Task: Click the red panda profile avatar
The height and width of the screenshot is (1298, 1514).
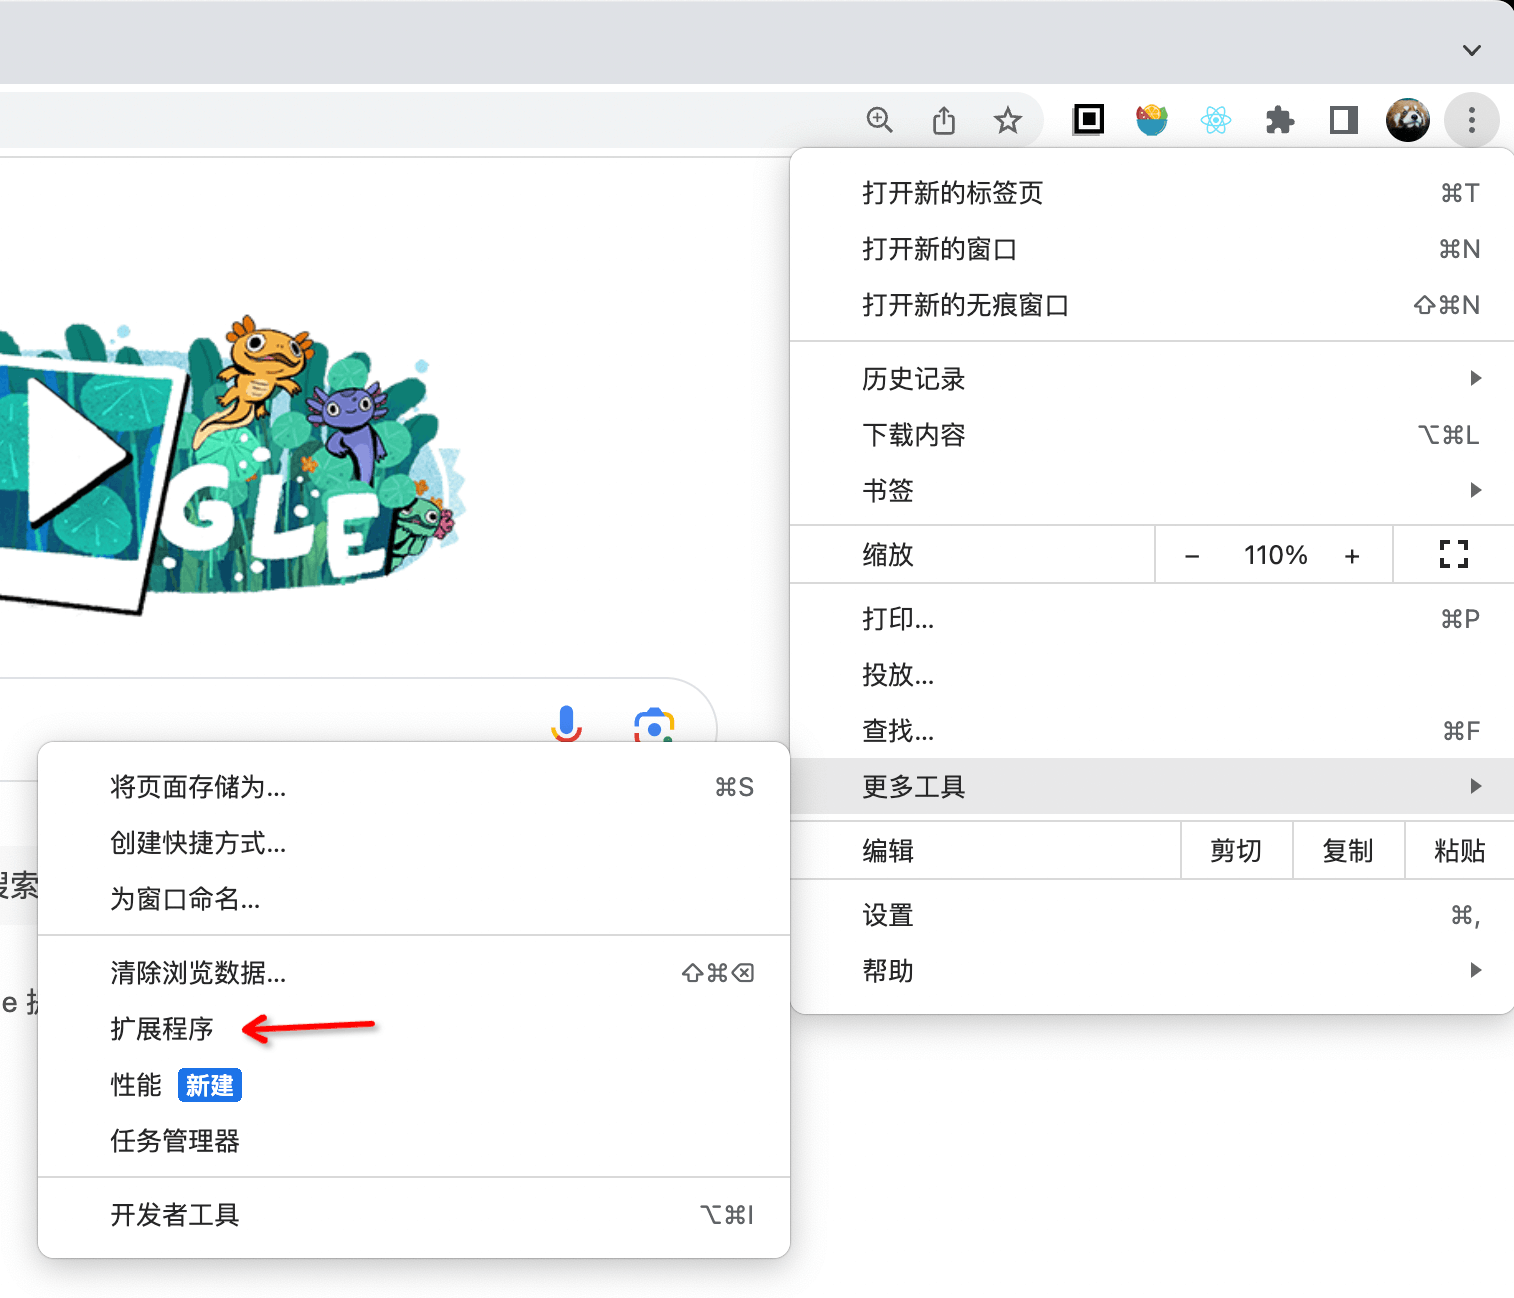Action: (1407, 121)
